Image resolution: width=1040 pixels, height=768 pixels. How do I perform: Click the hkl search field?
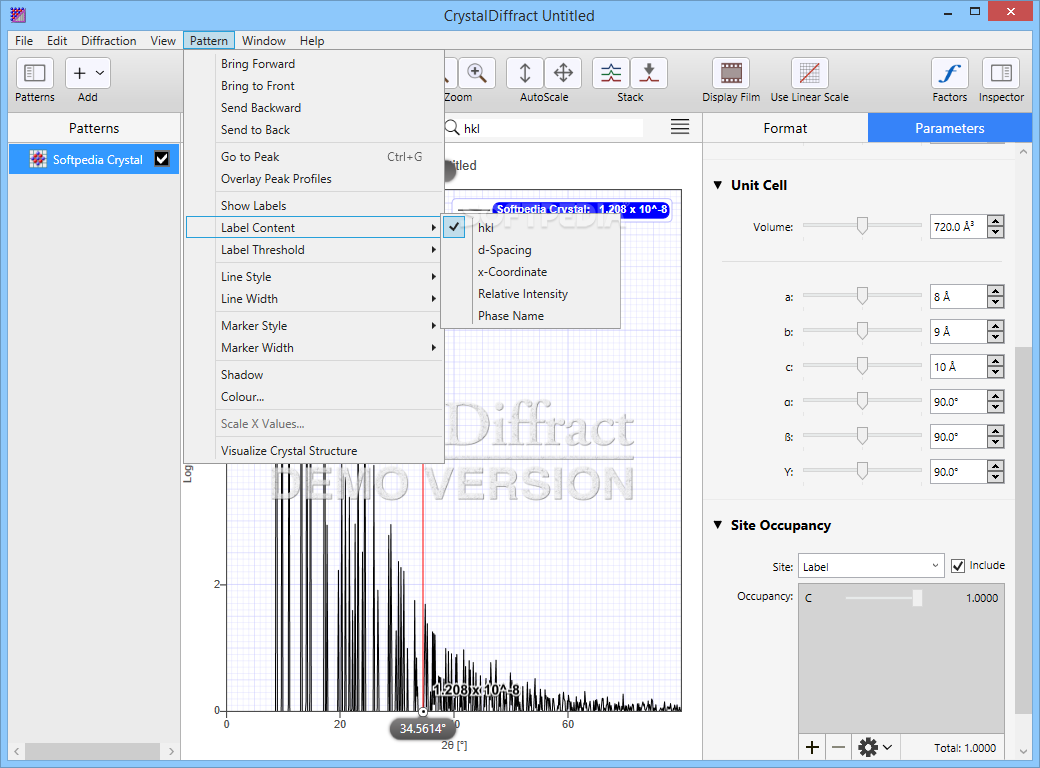(x=552, y=128)
